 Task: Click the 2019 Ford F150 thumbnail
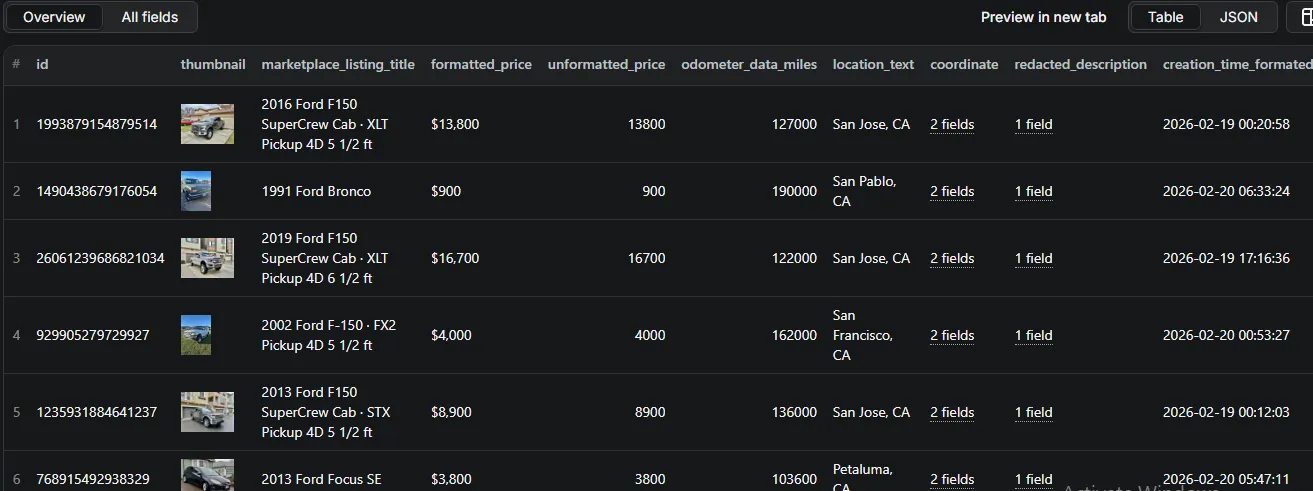point(207,258)
